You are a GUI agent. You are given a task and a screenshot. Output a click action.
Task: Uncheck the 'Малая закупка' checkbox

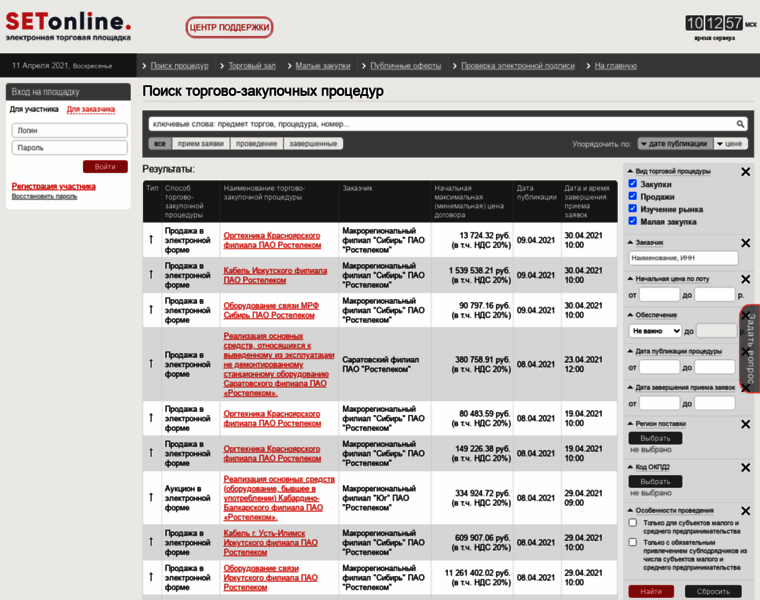point(633,221)
